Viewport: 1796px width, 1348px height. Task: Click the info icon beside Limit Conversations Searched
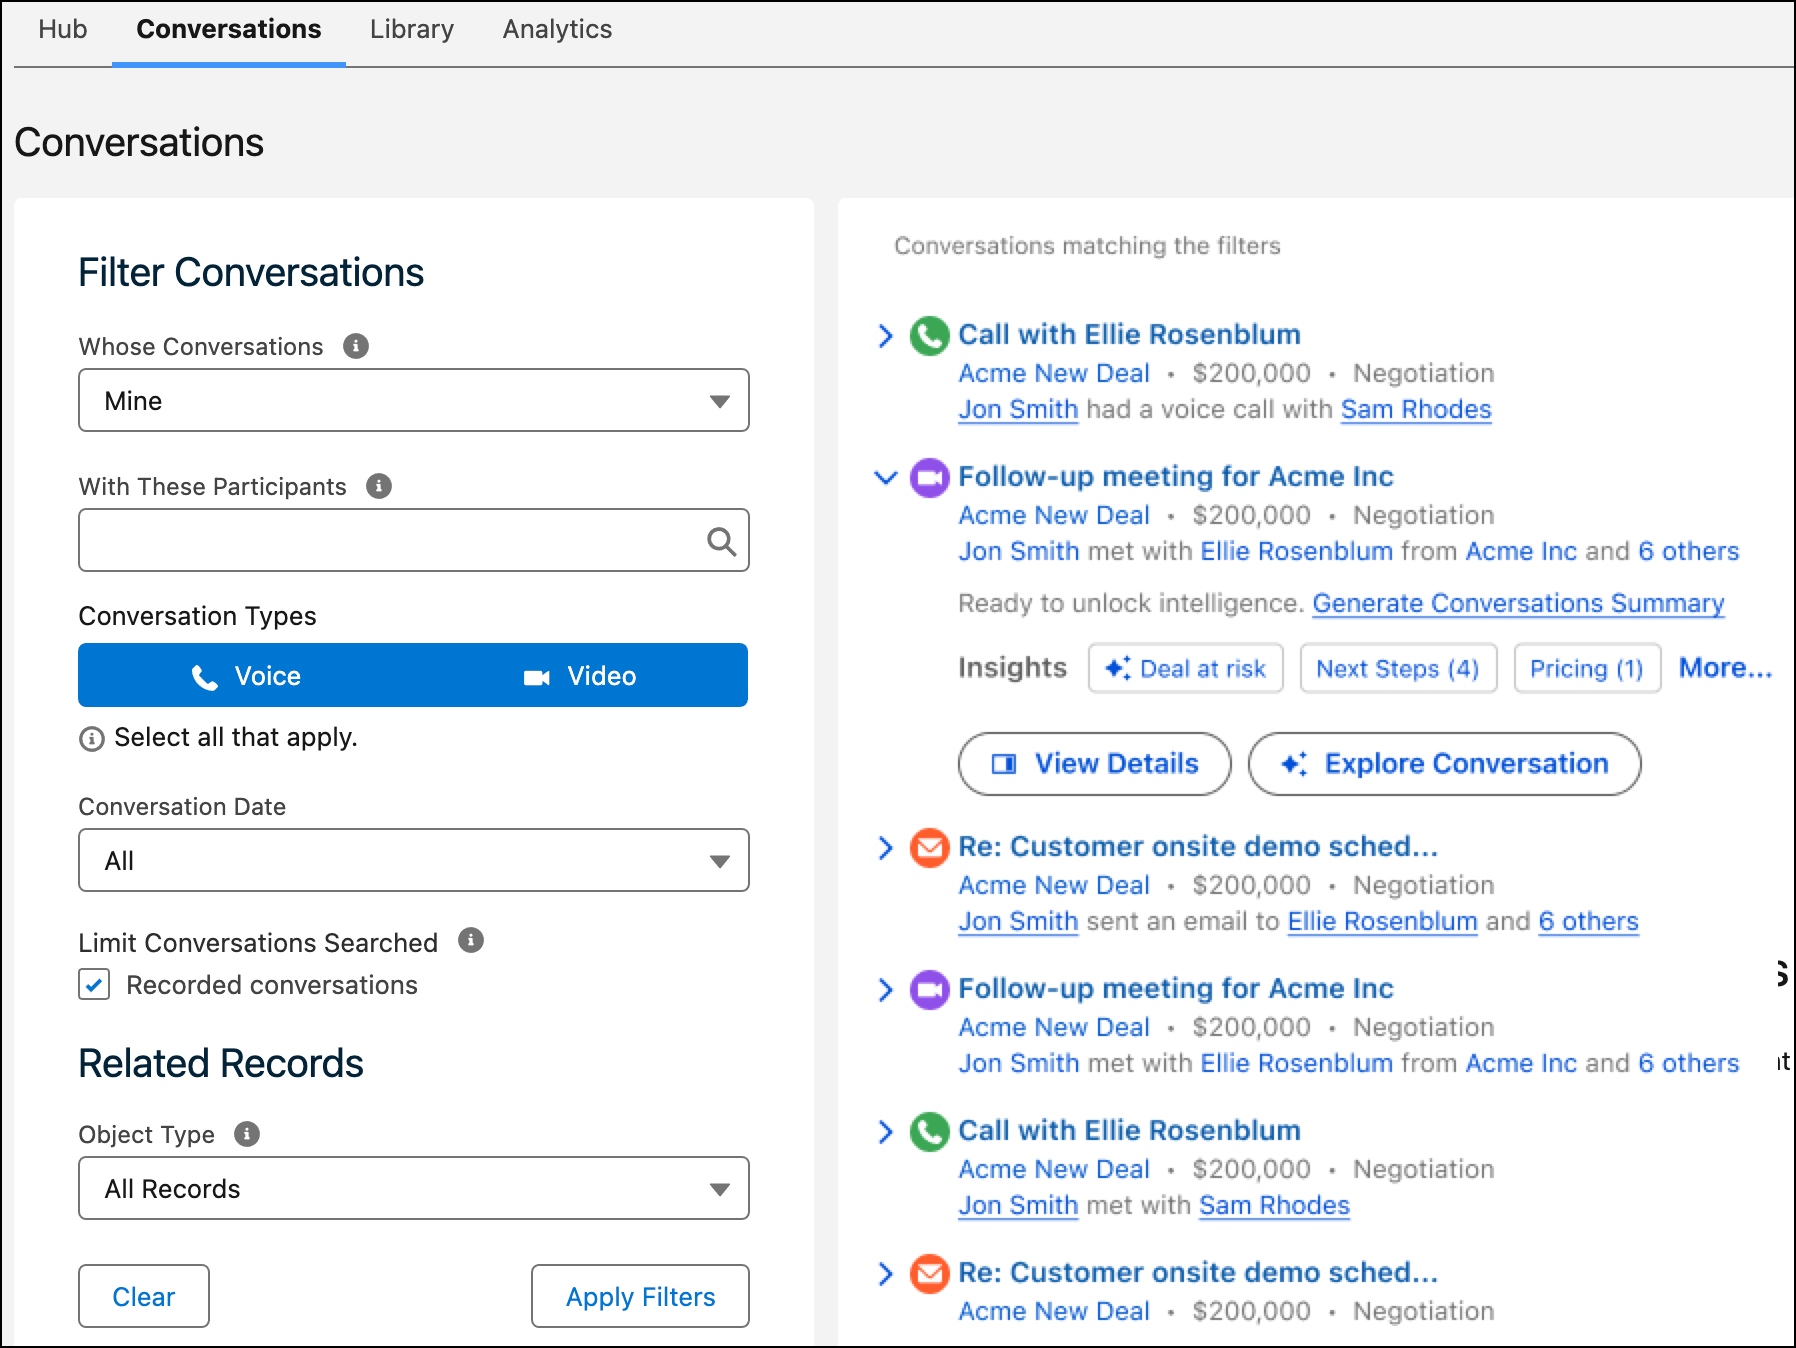(471, 940)
